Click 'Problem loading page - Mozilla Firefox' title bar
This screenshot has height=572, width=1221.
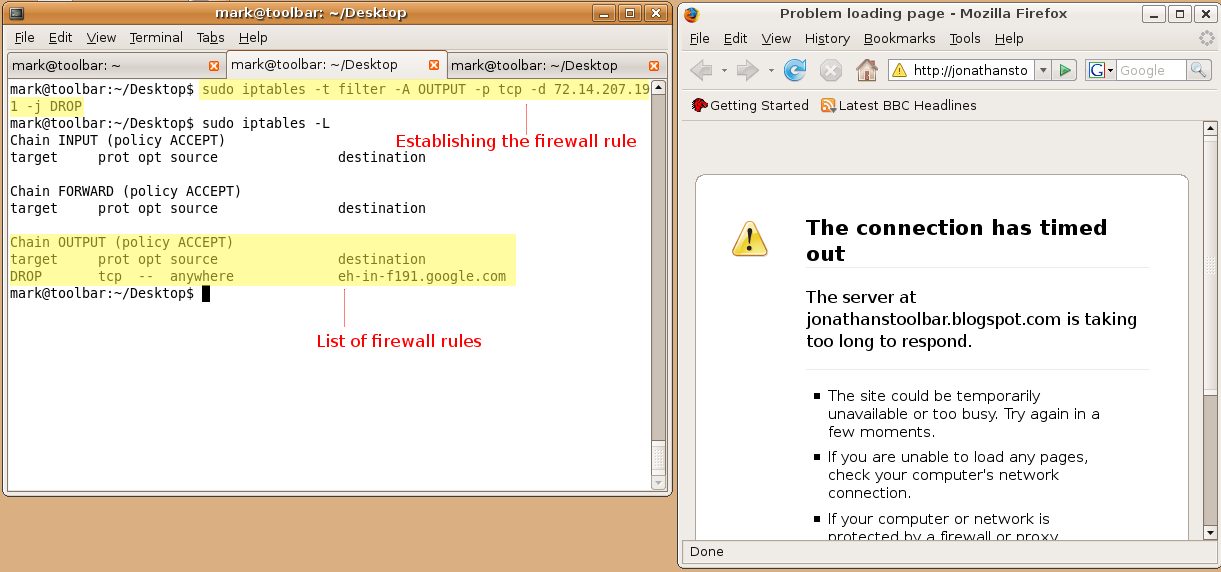click(923, 14)
